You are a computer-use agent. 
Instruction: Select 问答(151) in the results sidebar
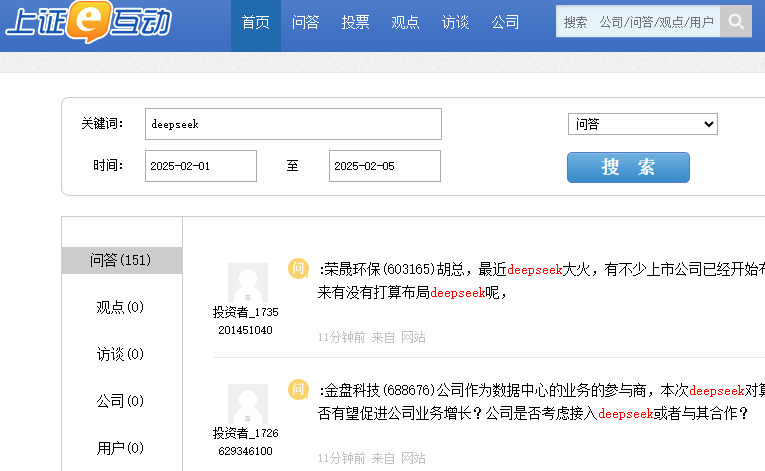coord(121,260)
